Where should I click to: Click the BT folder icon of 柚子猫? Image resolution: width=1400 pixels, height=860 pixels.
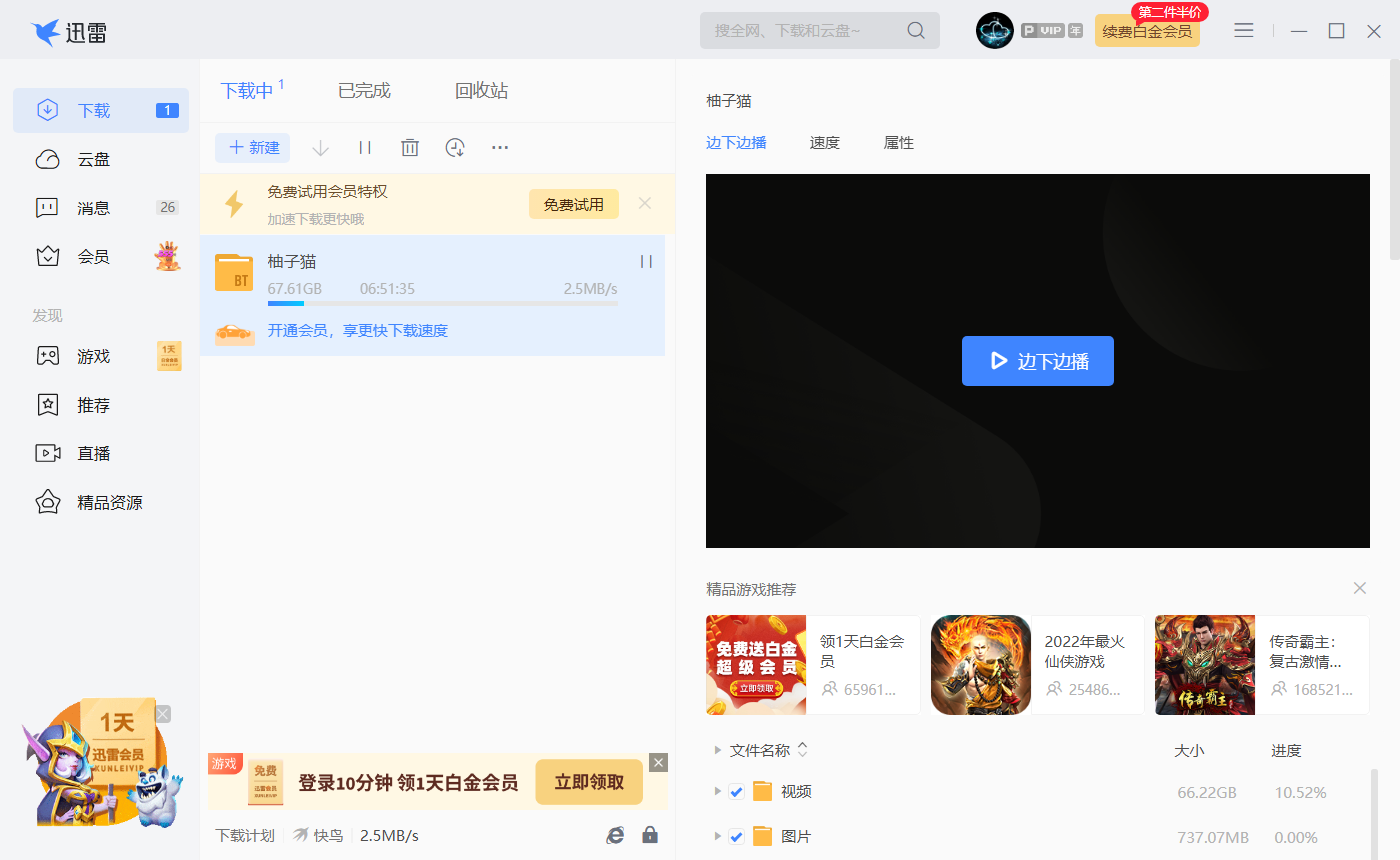pyautogui.click(x=234, y=272)
